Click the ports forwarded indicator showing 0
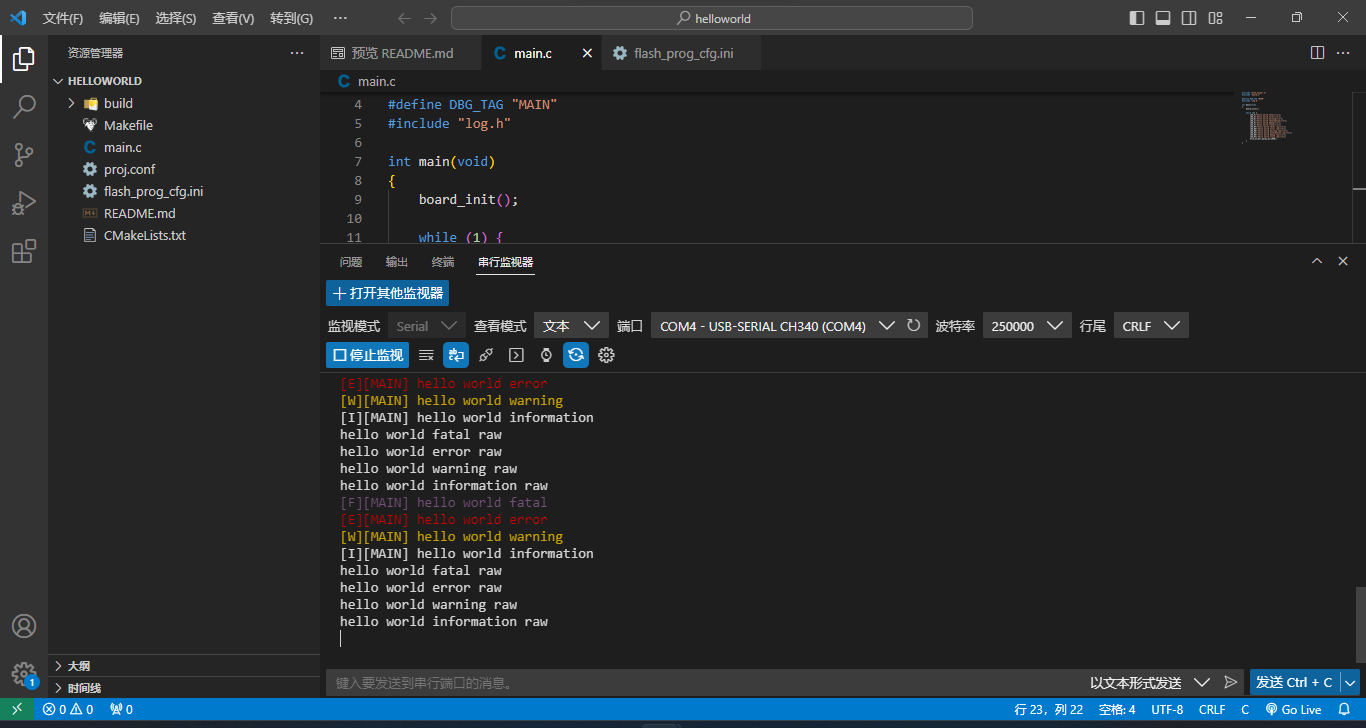The image size is (1366, 728). point(121,709)
